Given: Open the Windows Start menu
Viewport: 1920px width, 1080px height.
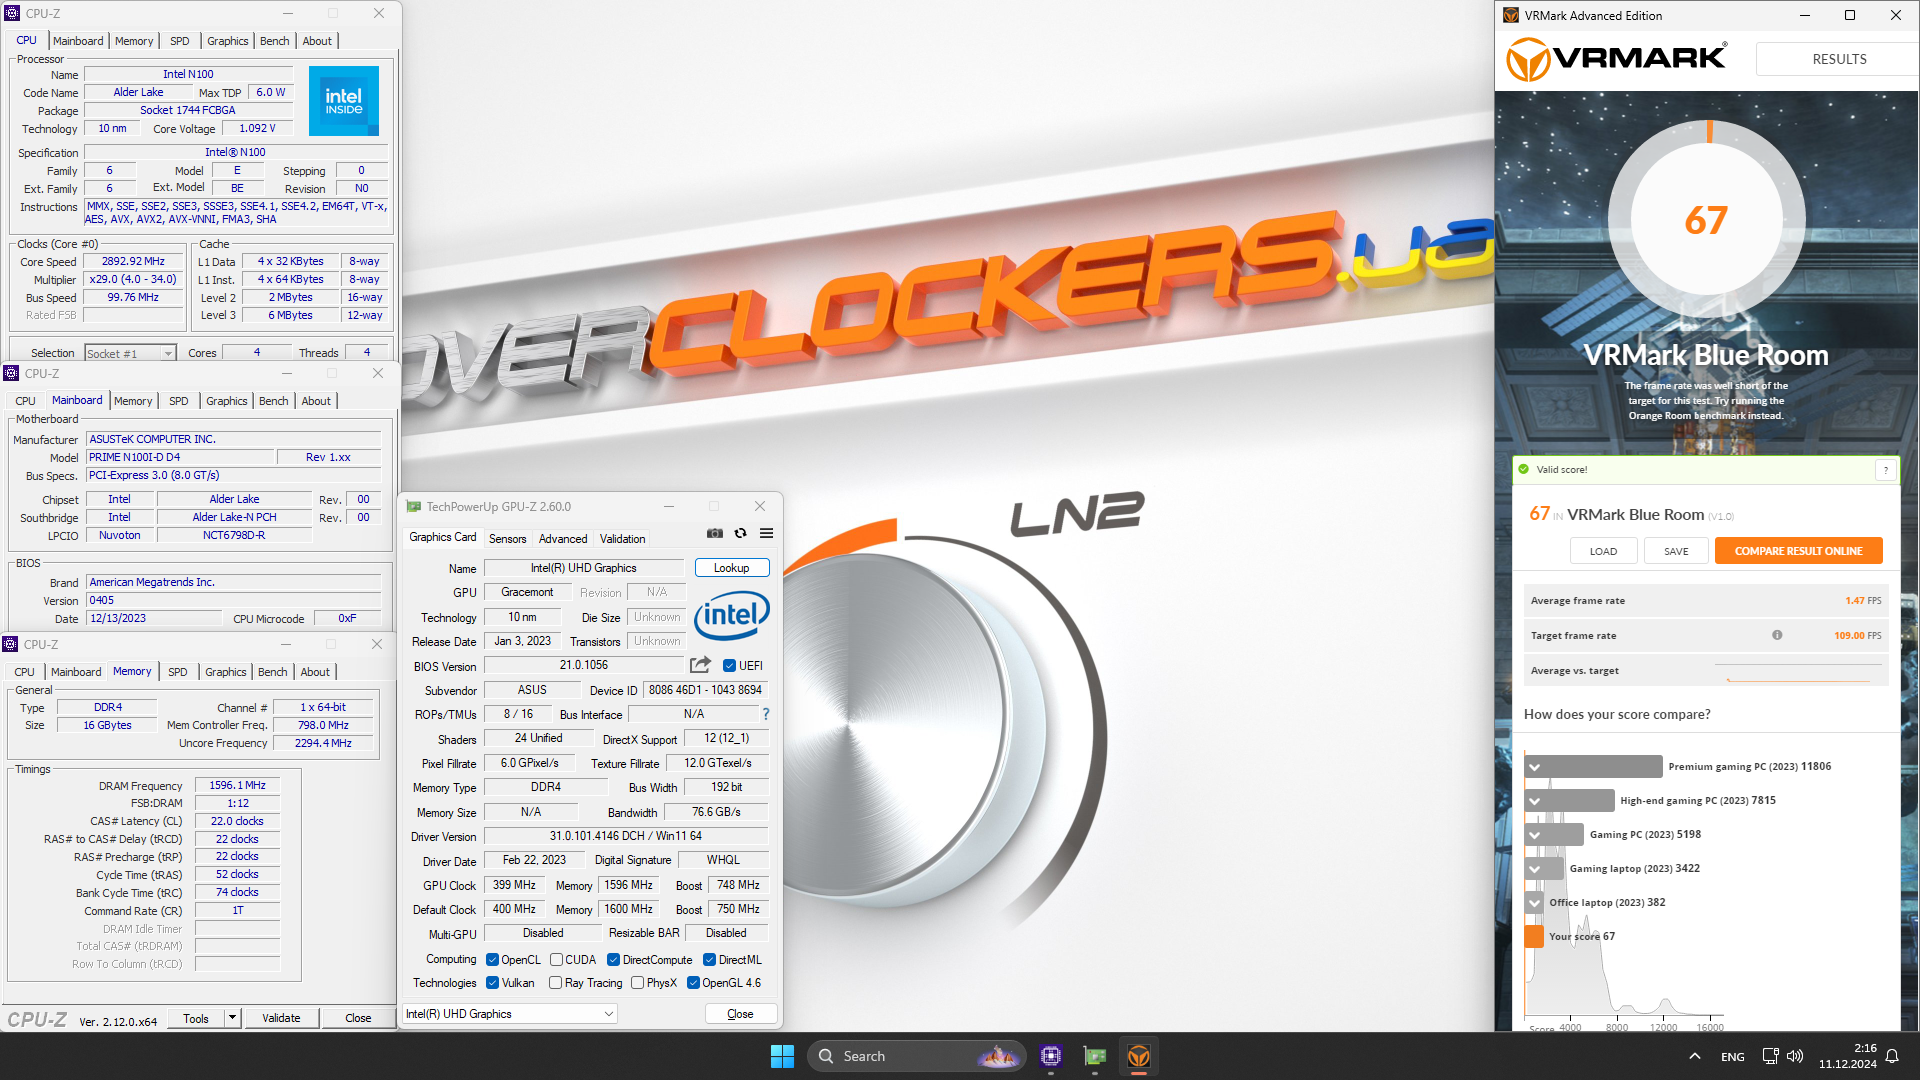Looking at the screenshot, I should (x=782, y=1056).
